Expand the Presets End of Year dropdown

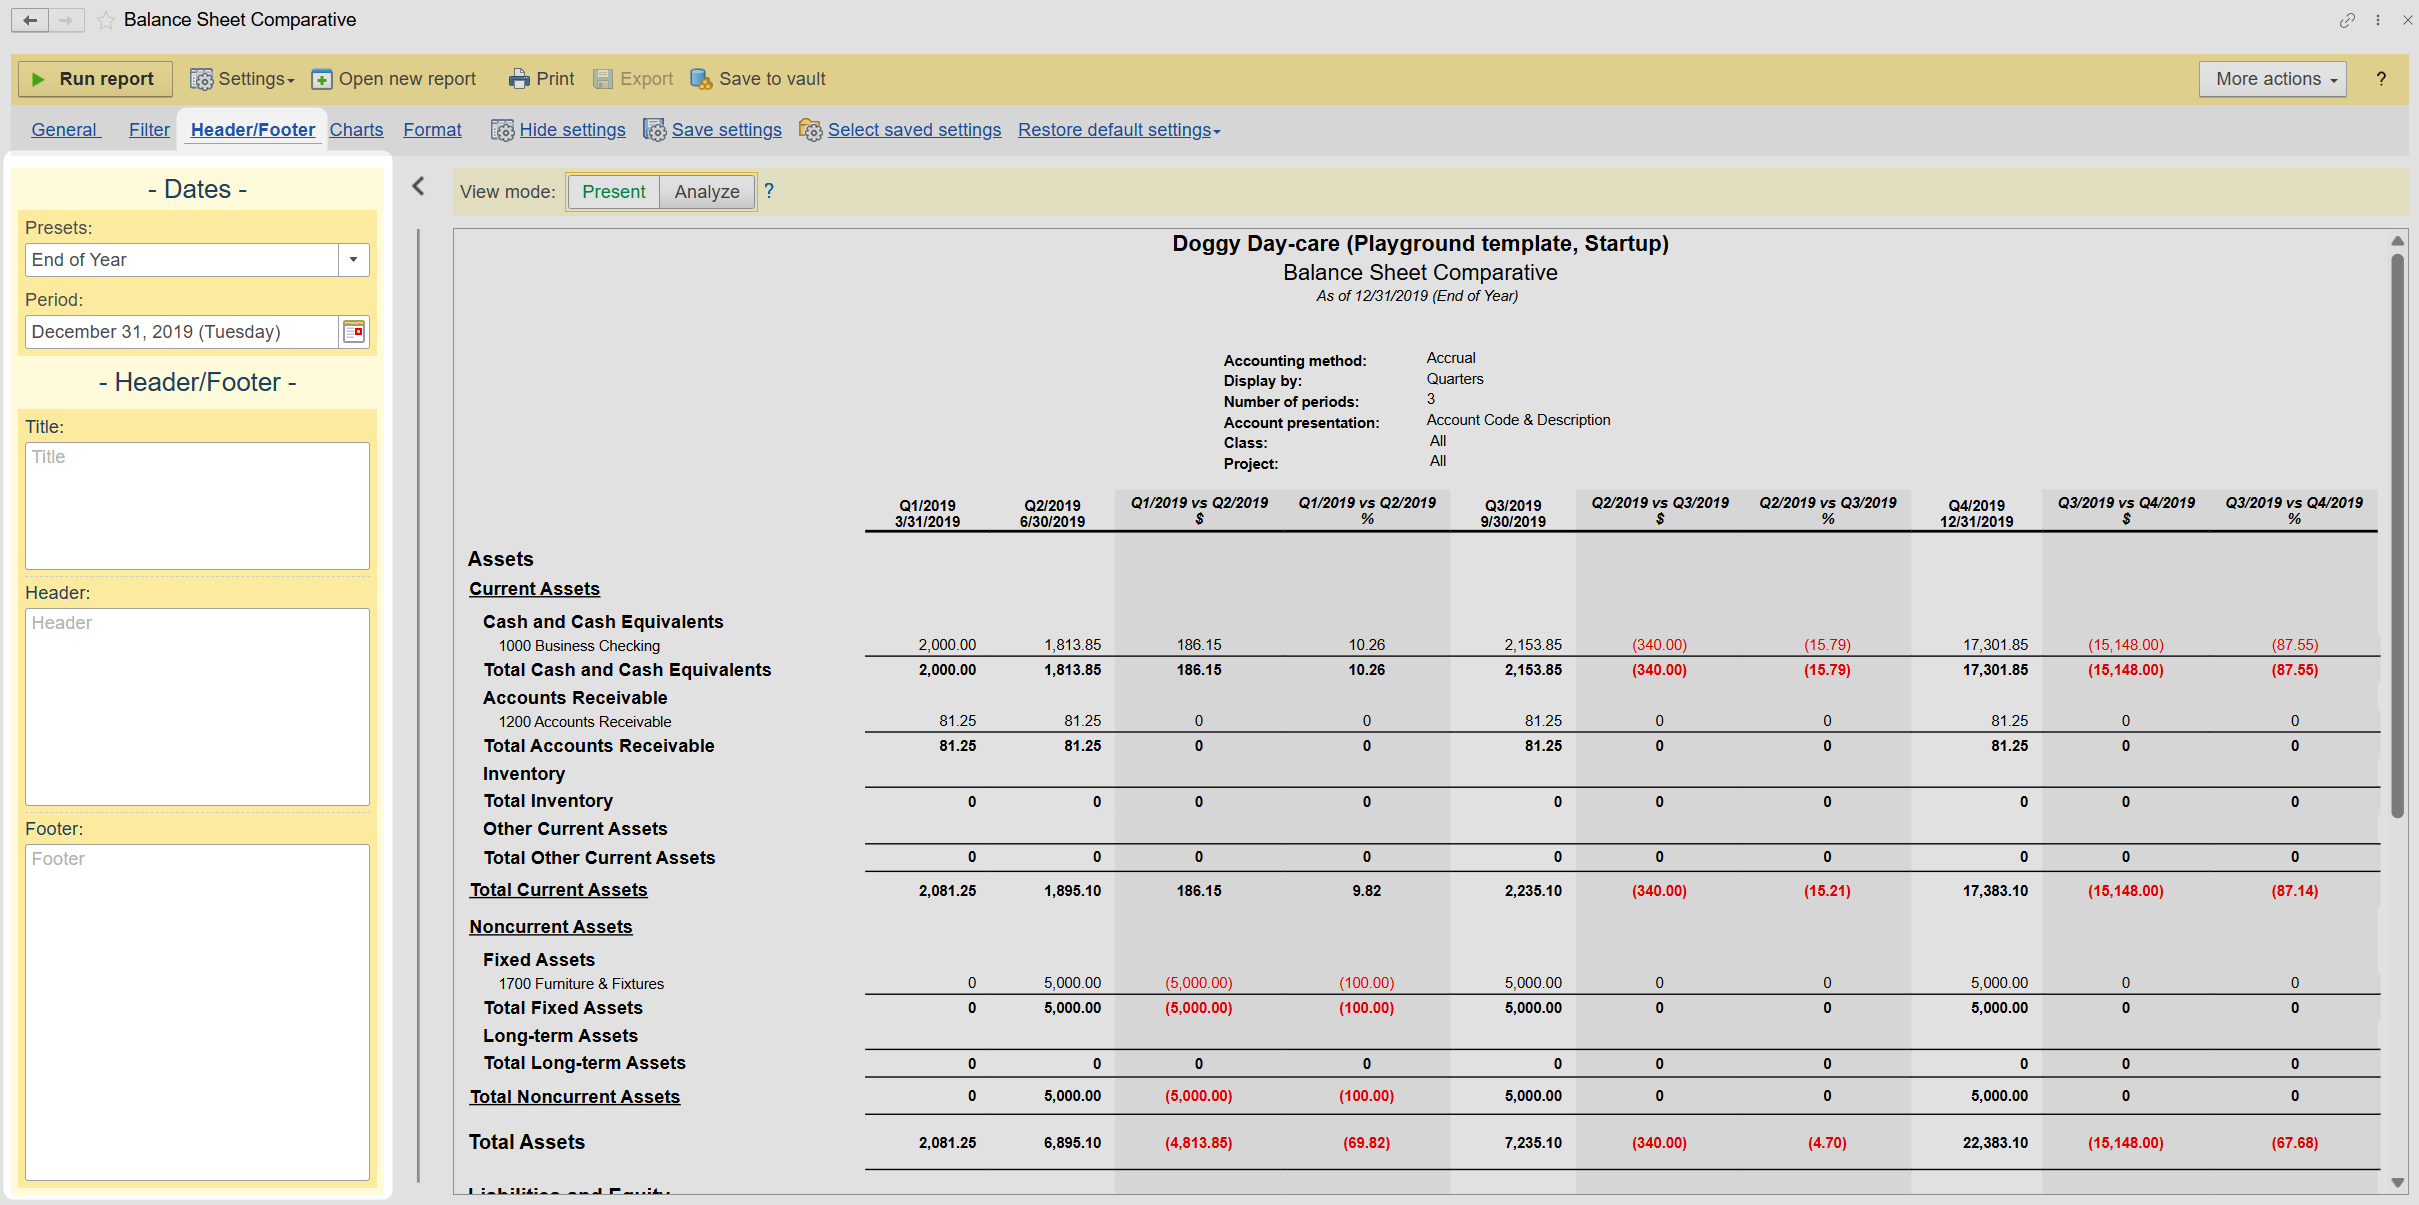click(x=353, y=260)
